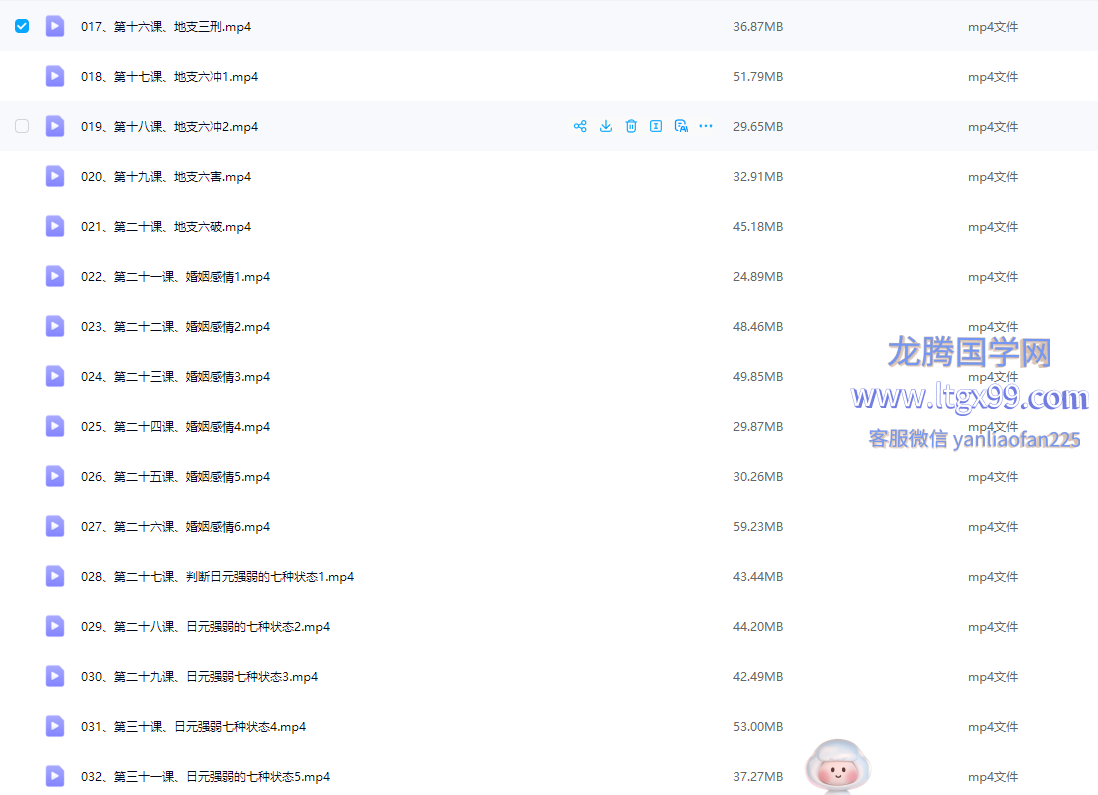Download the 019 地支六冲2 video
1098x795 pixels.
pos(606,126)
